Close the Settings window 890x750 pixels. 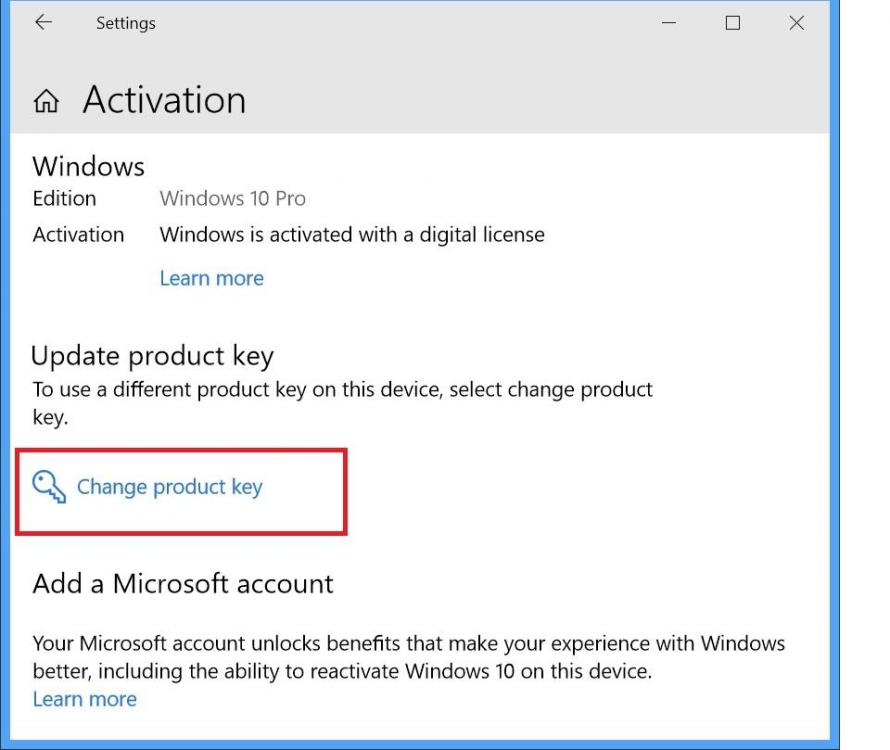point(797,23)
